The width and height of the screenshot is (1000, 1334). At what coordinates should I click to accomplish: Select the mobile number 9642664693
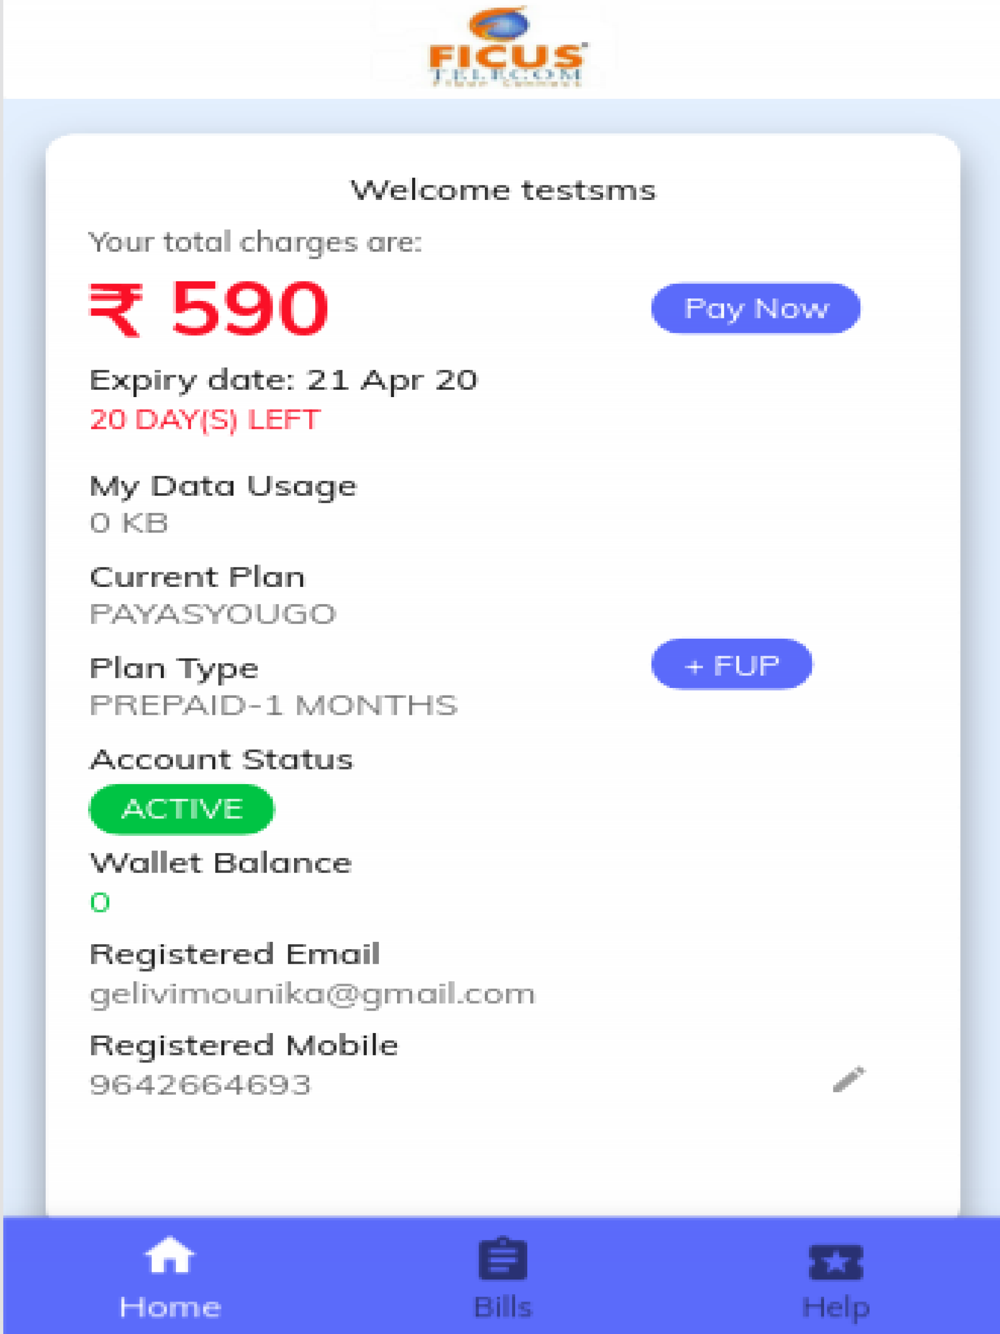(200, 1084)
